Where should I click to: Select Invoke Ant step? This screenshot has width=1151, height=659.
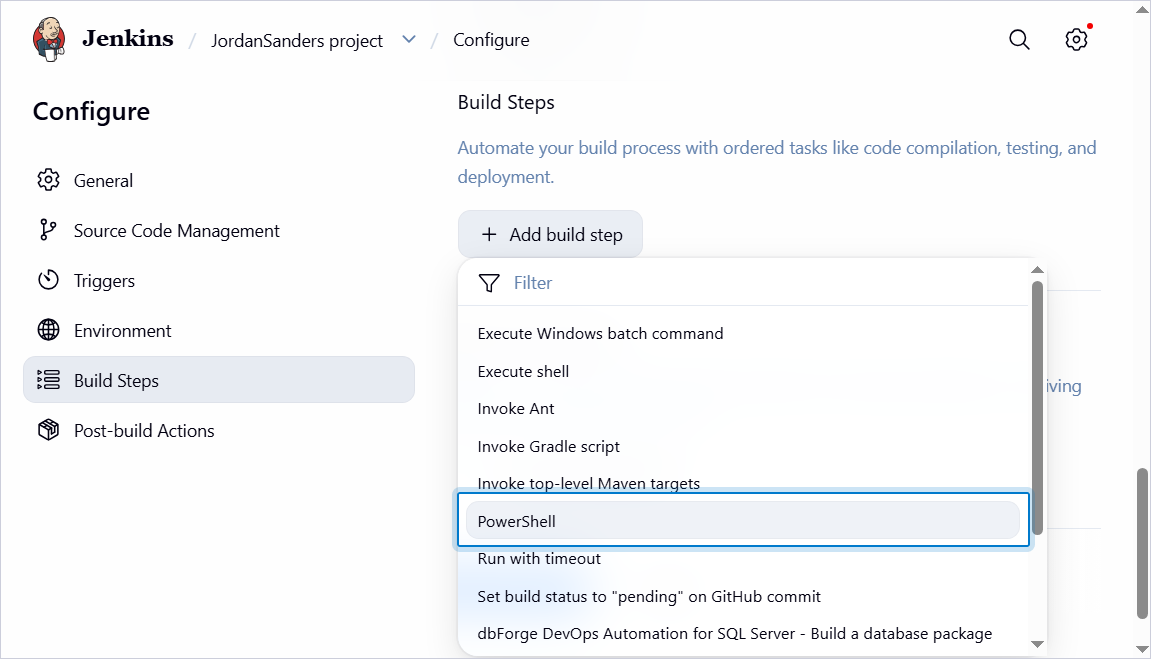pos(743,409)
